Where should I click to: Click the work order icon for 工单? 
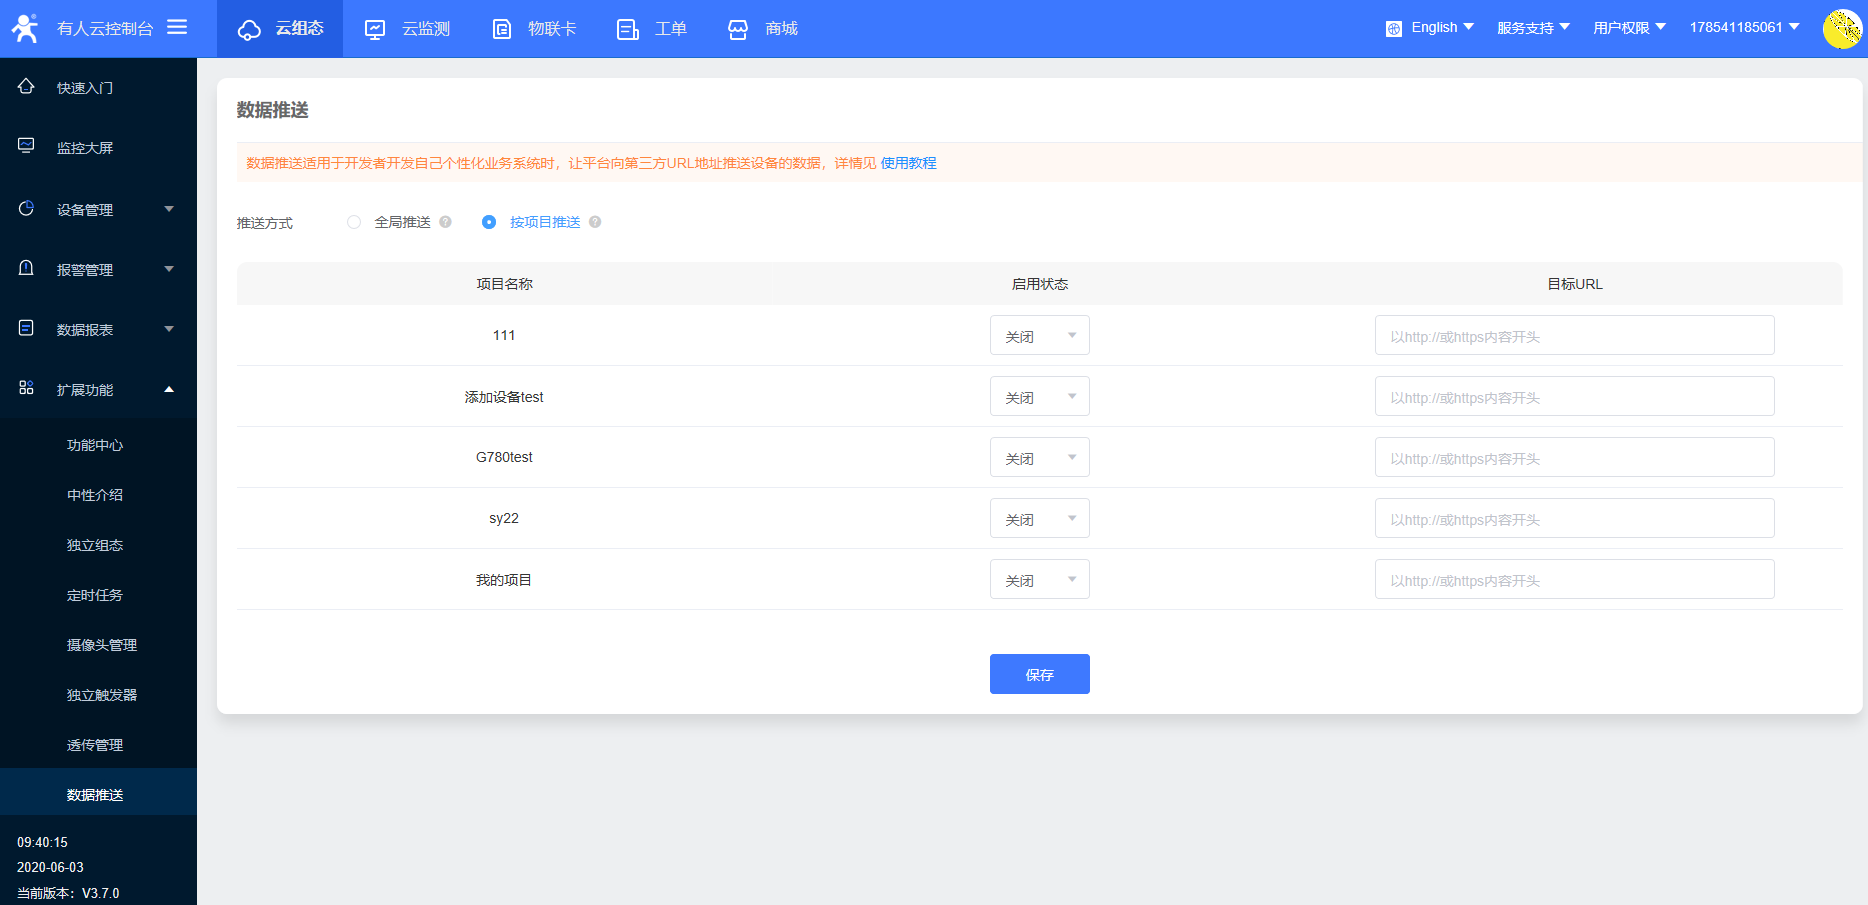(x=628, y=30)
